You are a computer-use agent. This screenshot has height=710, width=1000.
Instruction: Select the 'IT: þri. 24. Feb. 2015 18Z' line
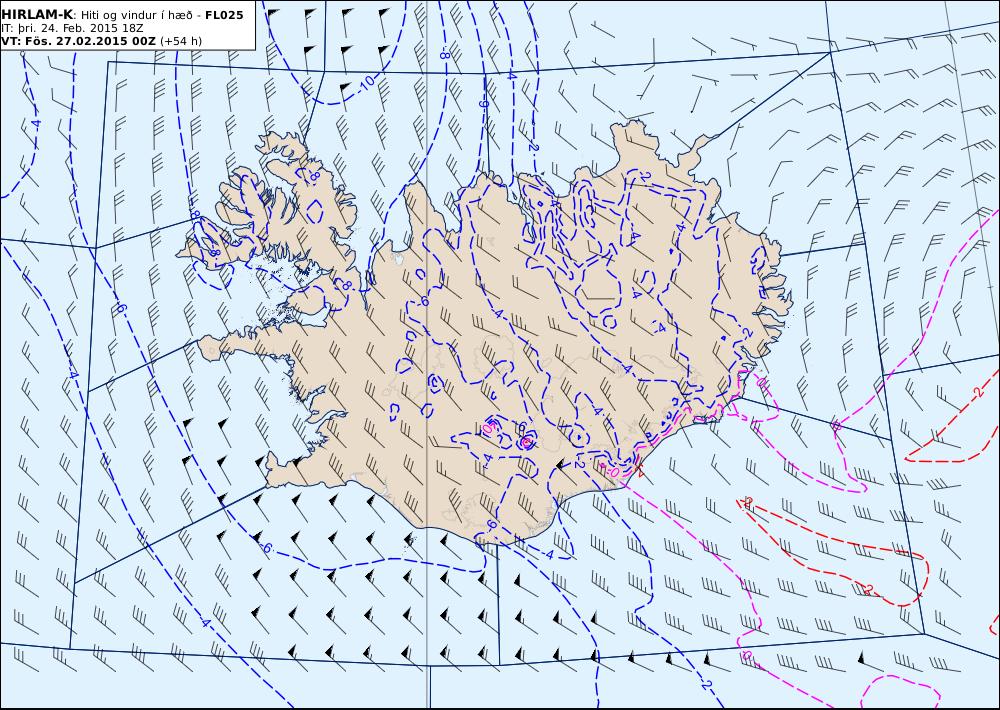[72, 28]
